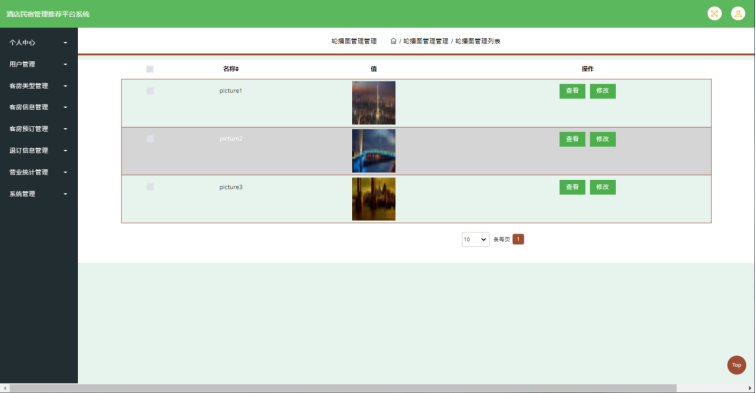
Task: Click the home icon in breadcrumb
Action: pos(393,41)
